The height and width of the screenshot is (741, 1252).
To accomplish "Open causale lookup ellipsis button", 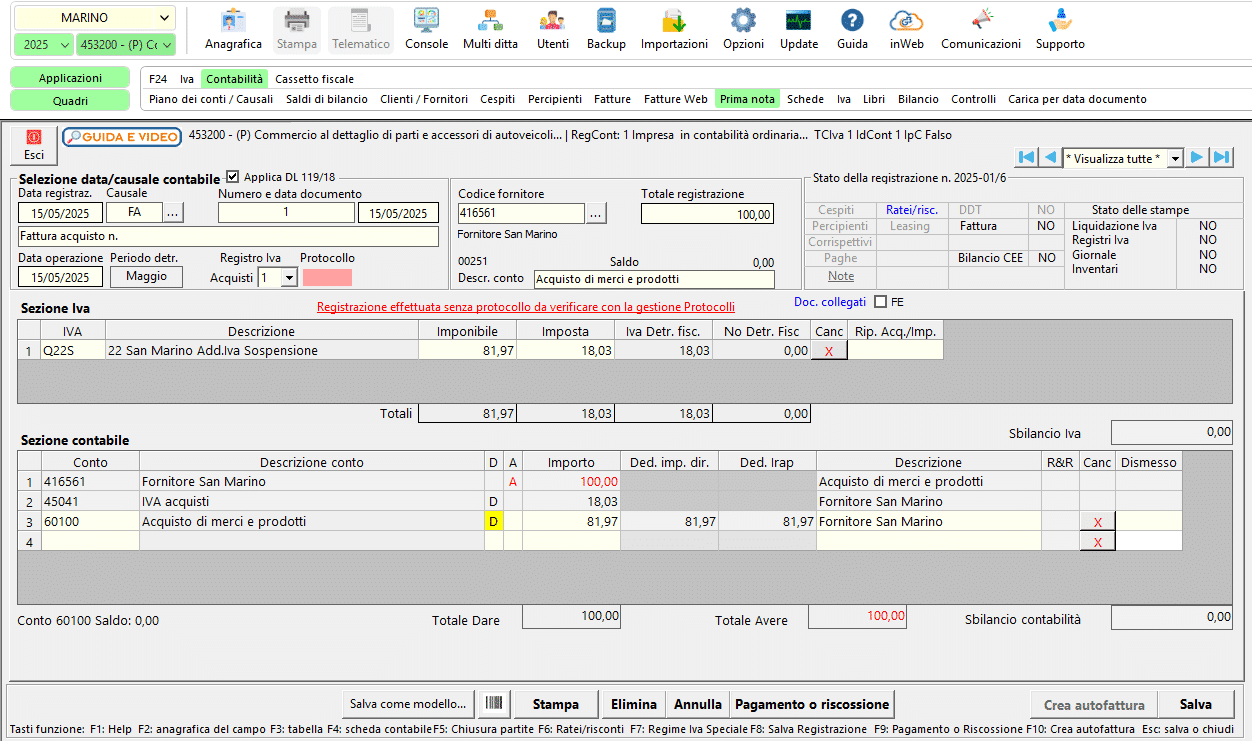I will point(174,212).
